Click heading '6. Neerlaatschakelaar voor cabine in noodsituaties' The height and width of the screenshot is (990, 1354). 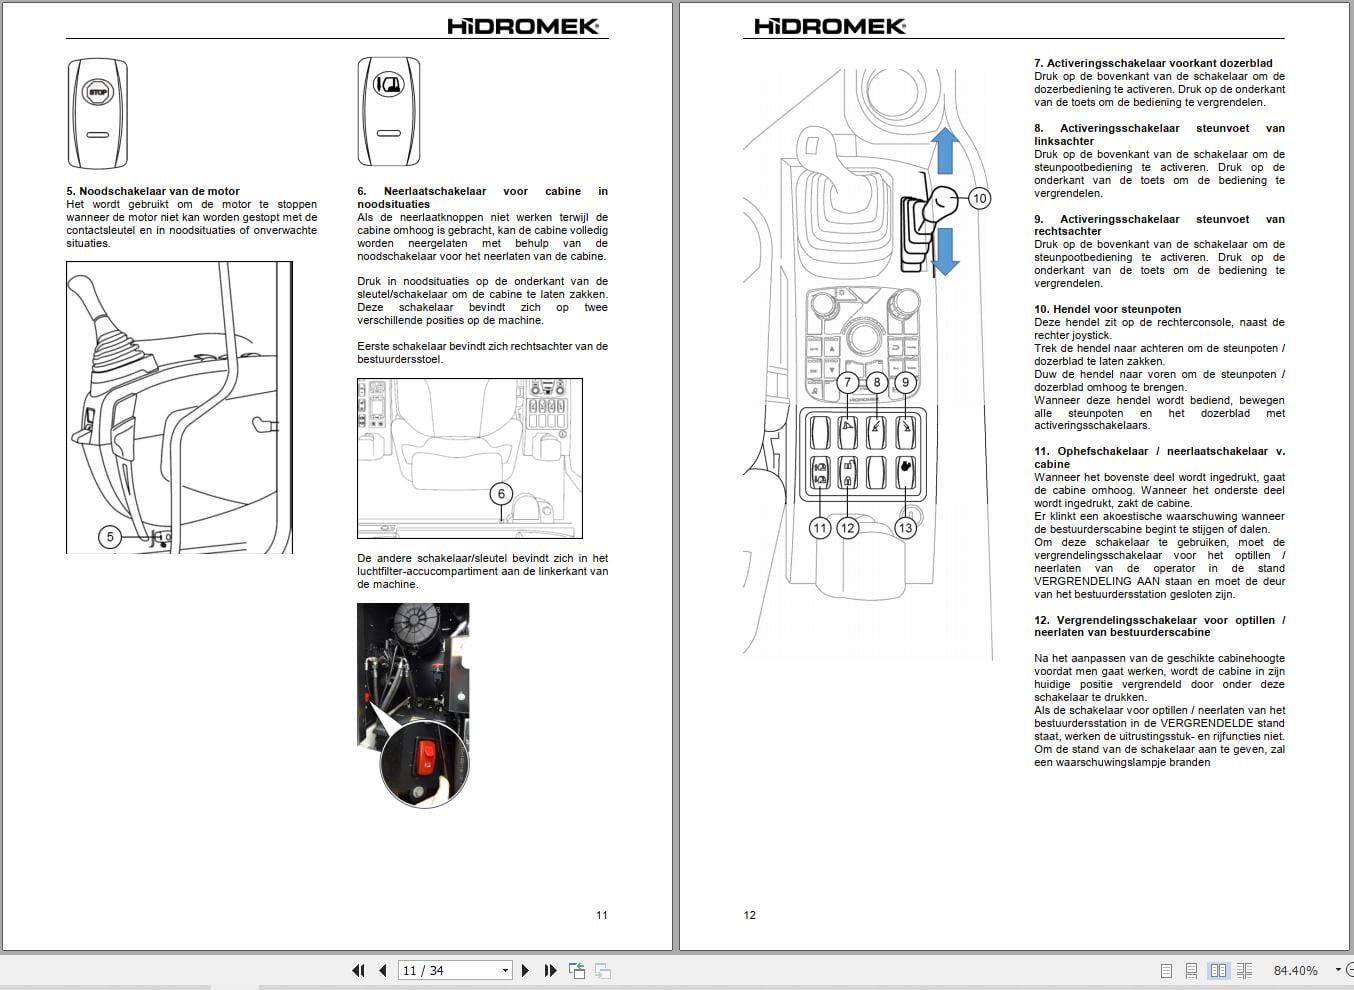[482, 197]
